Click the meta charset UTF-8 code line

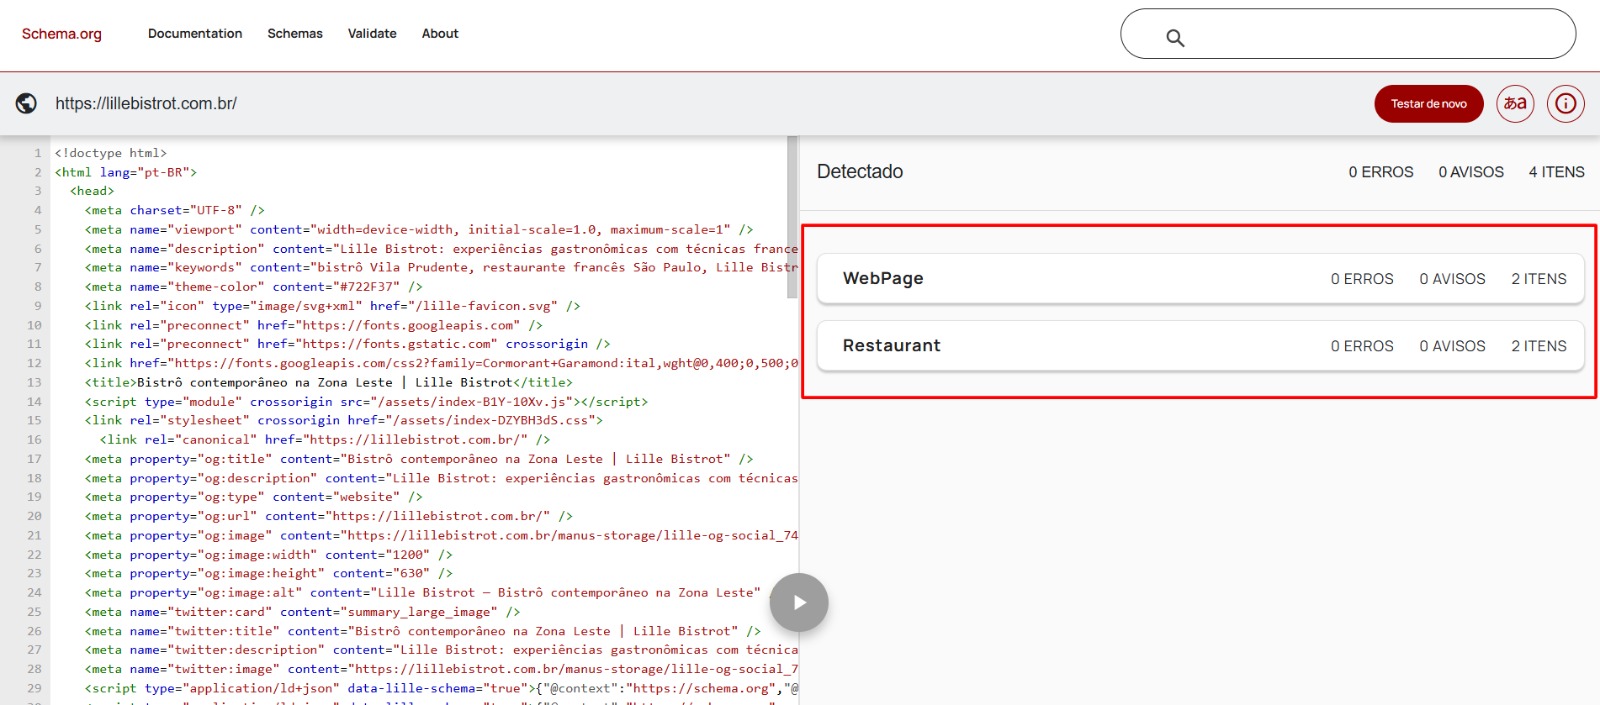click(175, 211)
